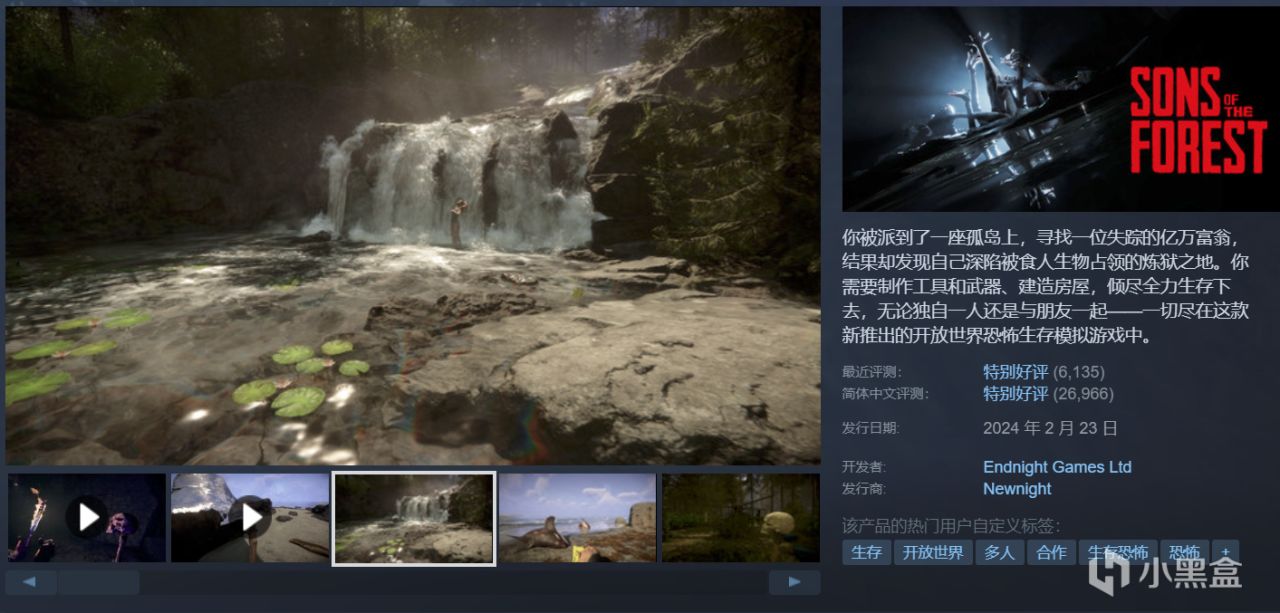Select the waterfall screenshot thumbnail
Image resolution: width=1280 pixels, height=613 pixels.
coord(414,518)
